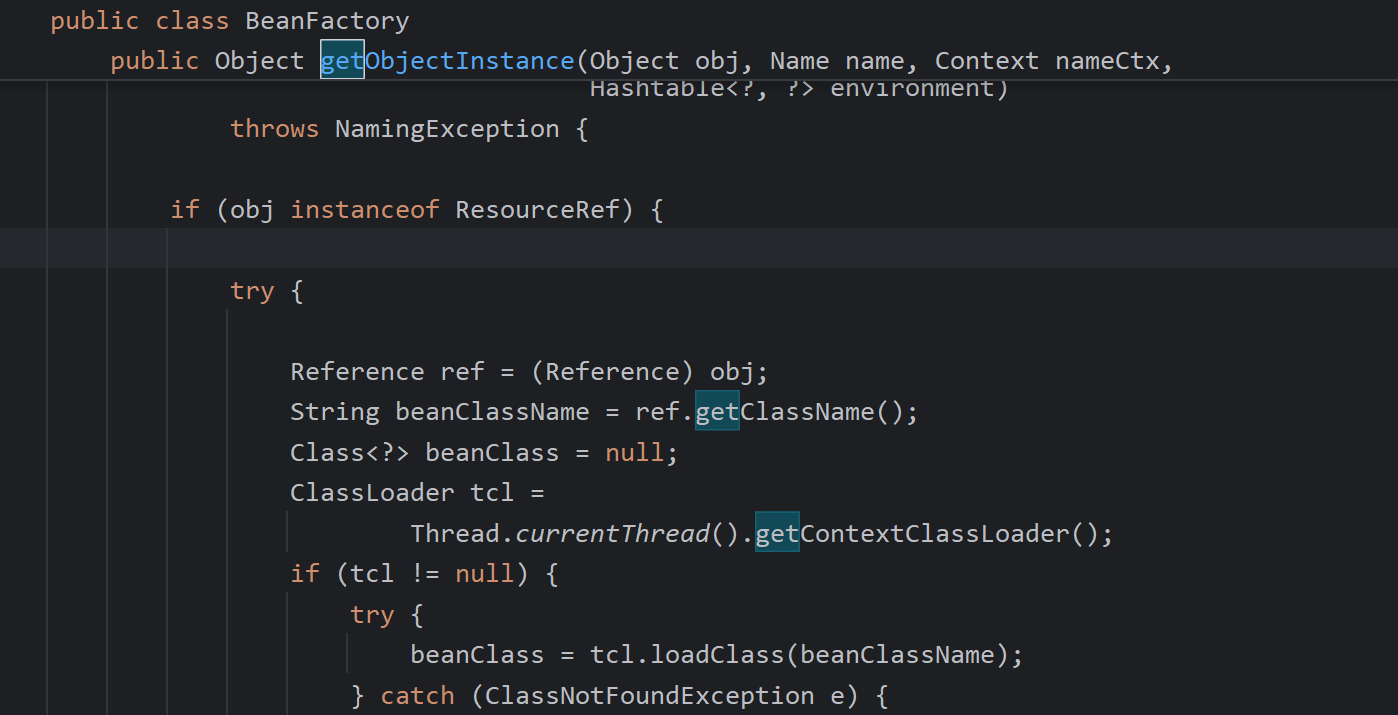Click 'Hashtable<?, ?> environment' parameter

click(x=792, y=89)
